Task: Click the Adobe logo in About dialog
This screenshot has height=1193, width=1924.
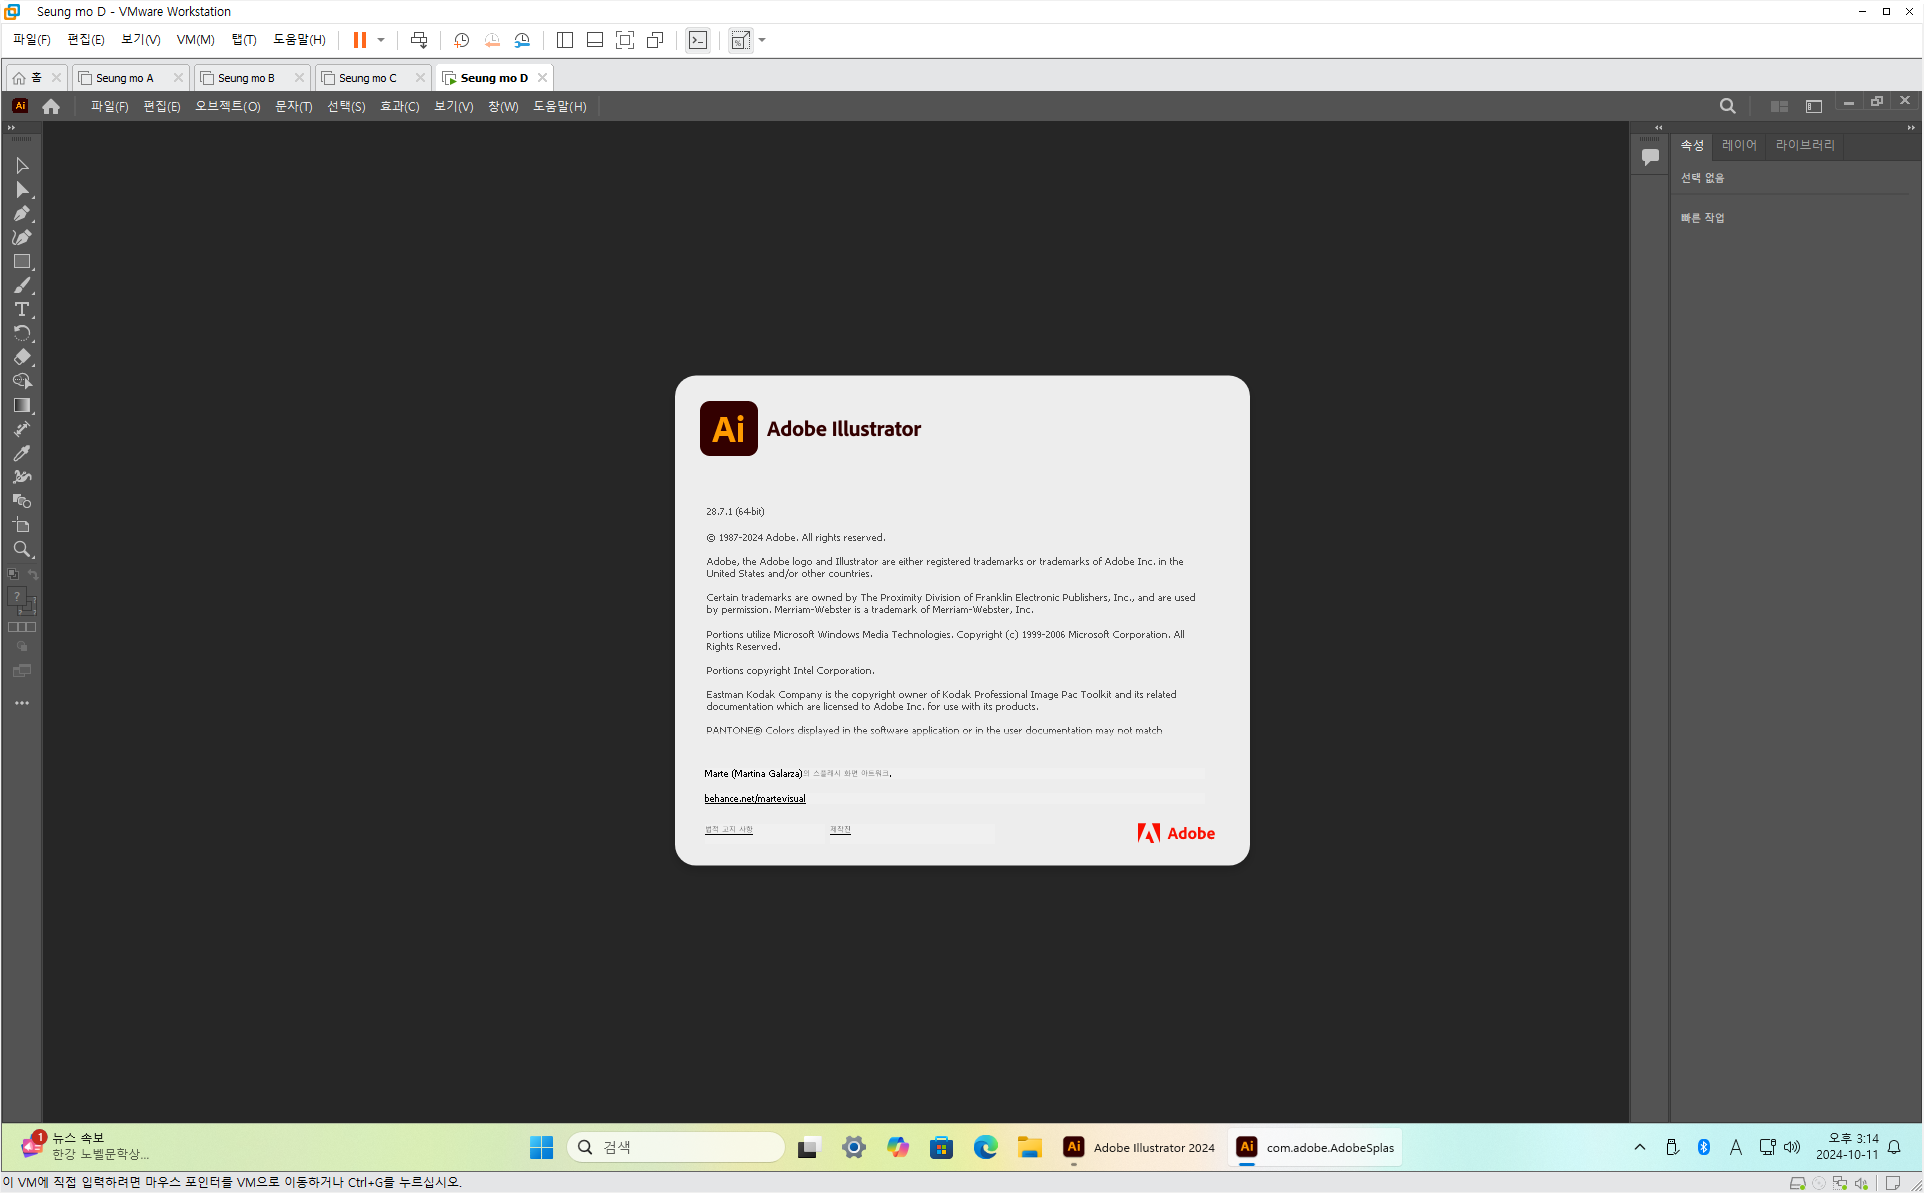Action: coord(1176,833)
